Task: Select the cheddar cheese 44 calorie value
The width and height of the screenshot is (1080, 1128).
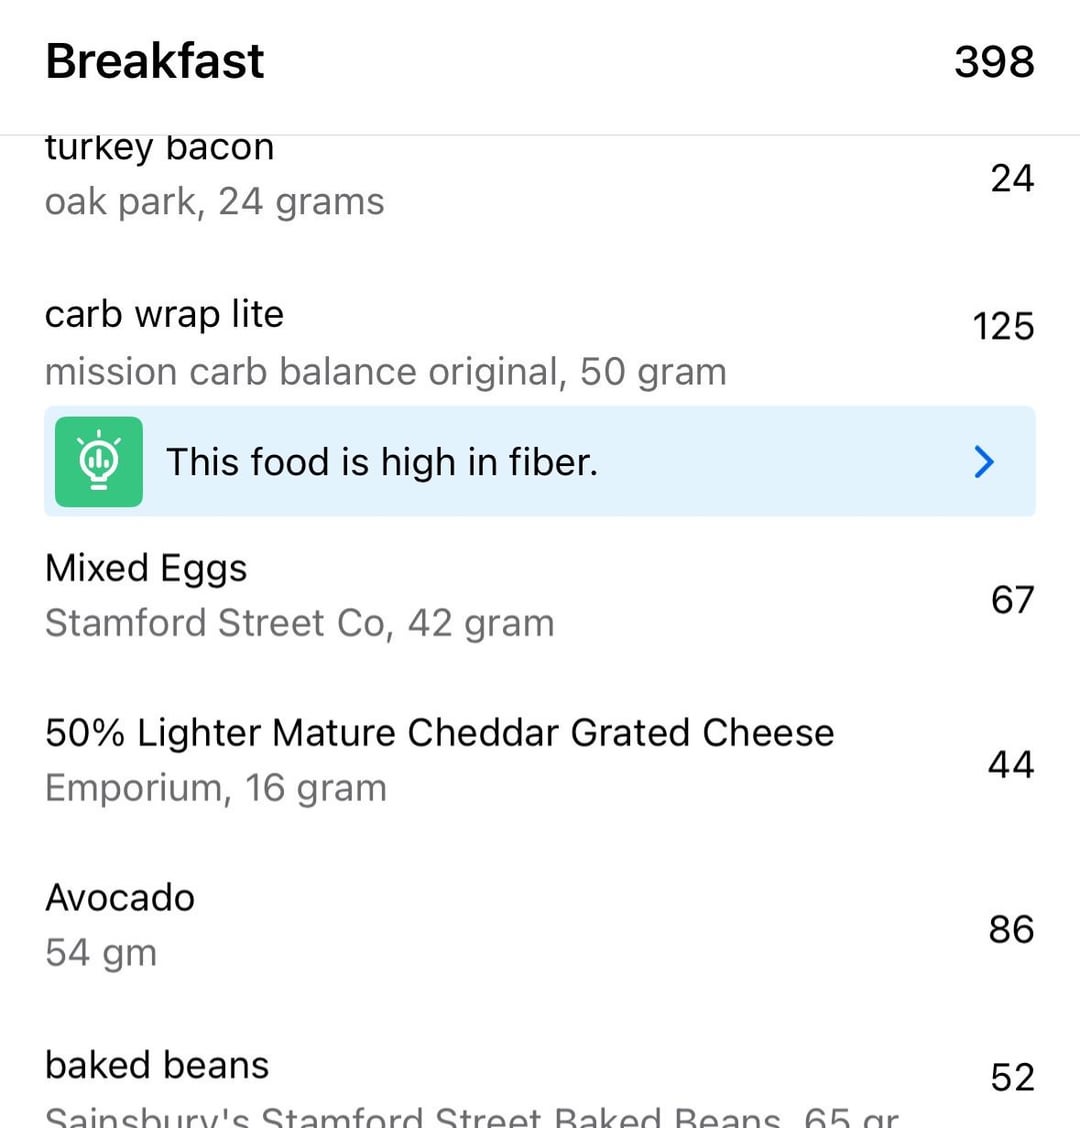Action: pyautogui.click(x=1010, y=764)
